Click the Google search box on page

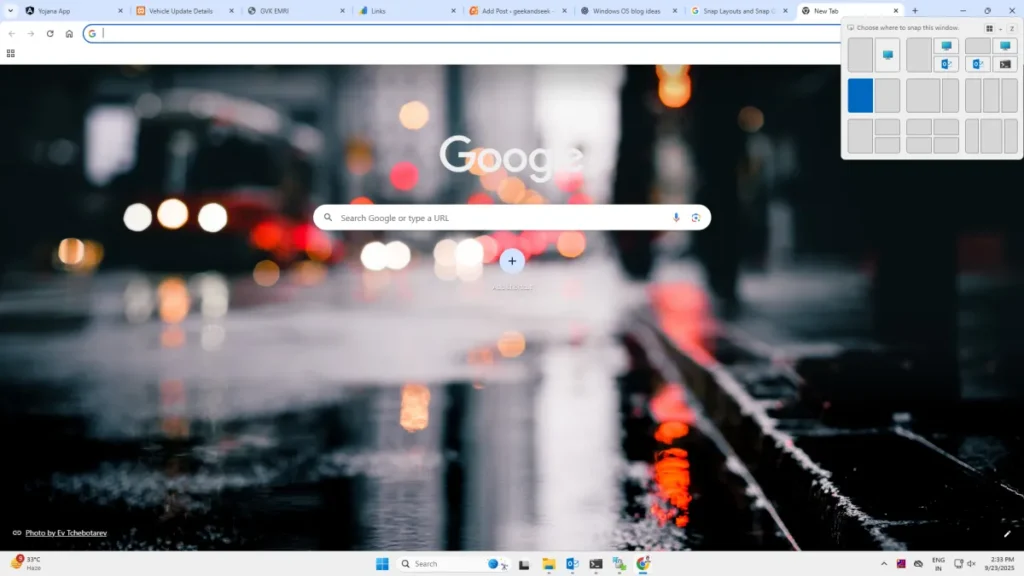coord(500,218)
